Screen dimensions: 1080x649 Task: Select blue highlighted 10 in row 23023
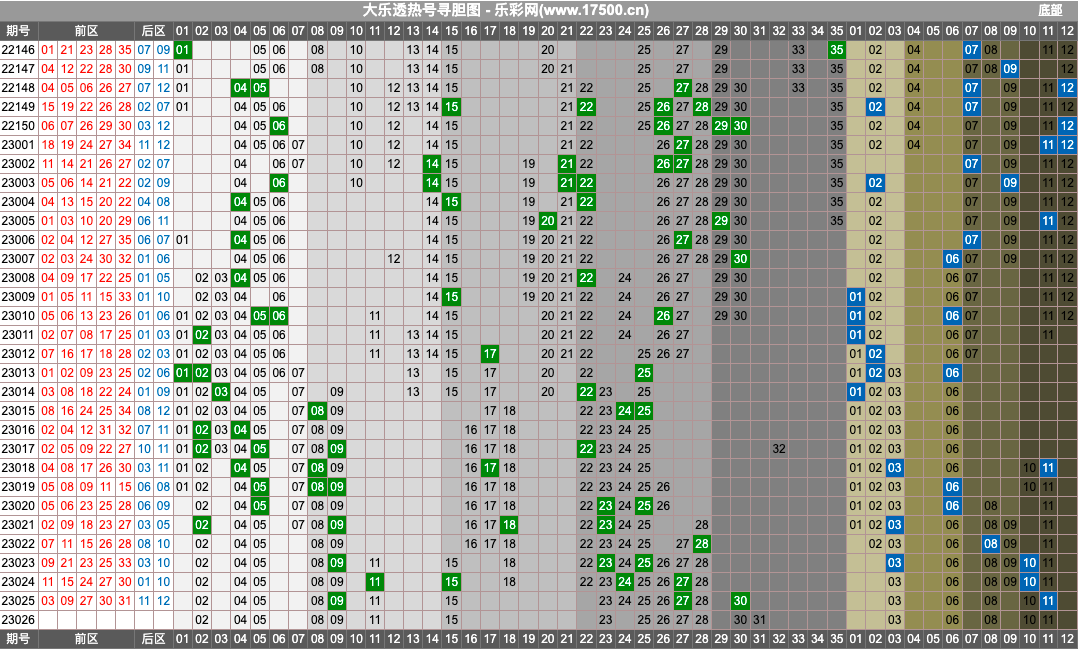tap(1029, 563)
